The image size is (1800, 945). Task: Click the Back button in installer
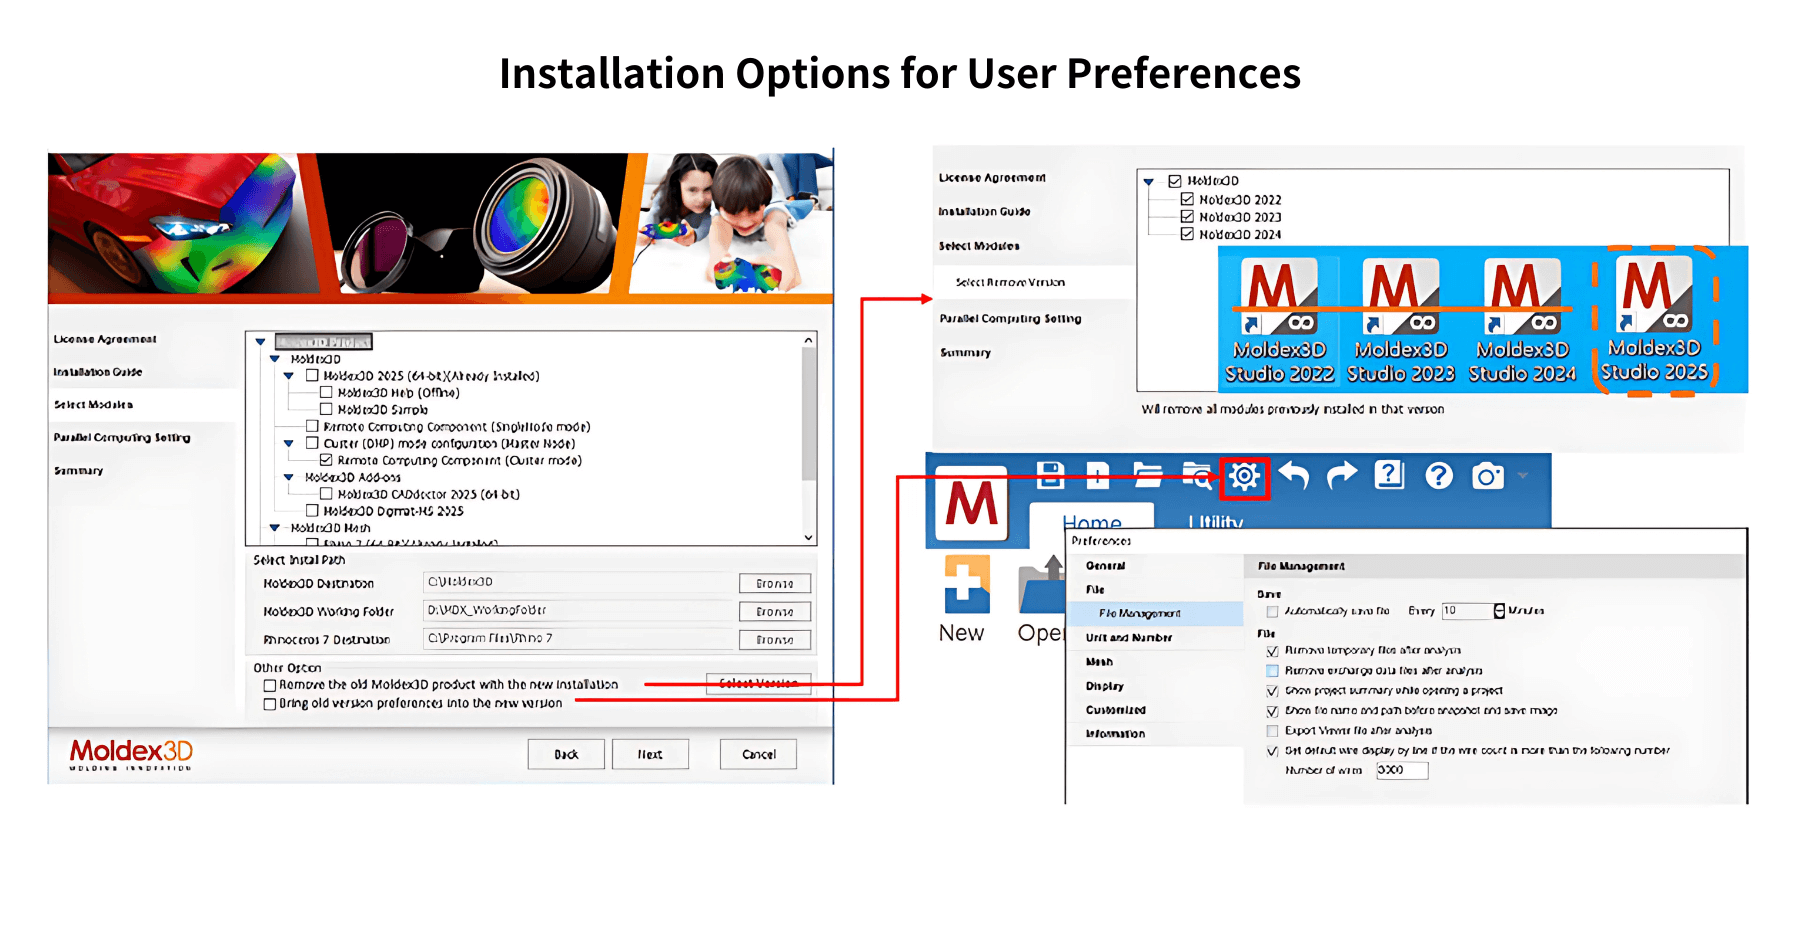click(566, 754)
